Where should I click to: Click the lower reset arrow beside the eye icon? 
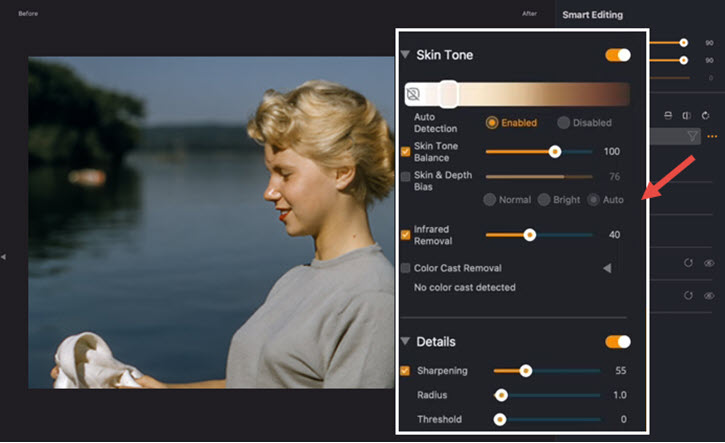[x=688, y=295]
